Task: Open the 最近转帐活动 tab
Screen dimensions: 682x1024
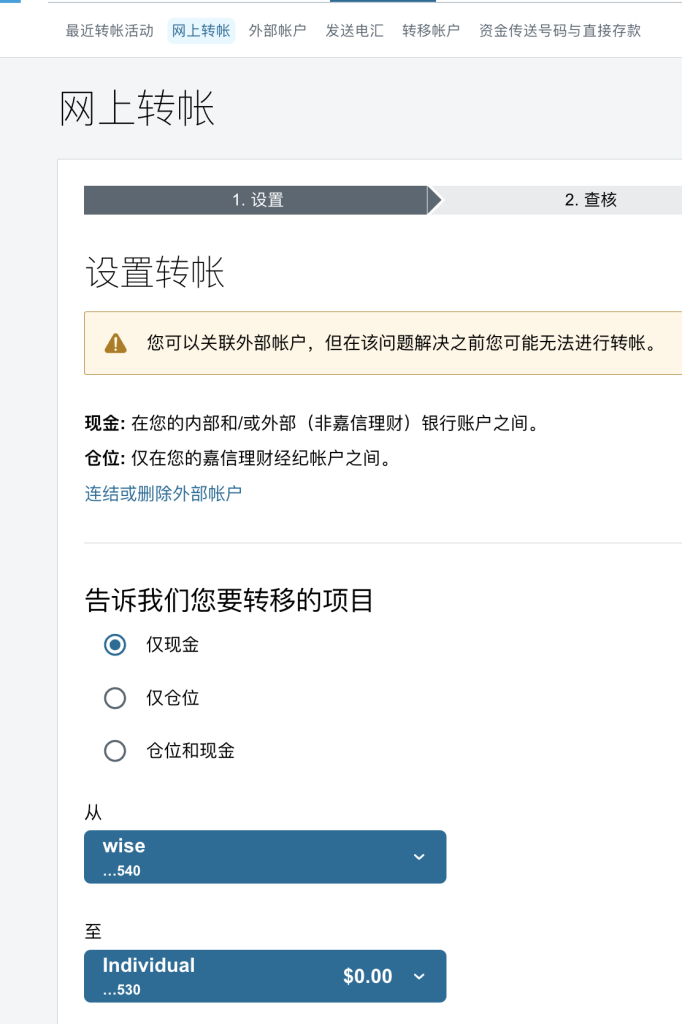Action: click(110, 31)
